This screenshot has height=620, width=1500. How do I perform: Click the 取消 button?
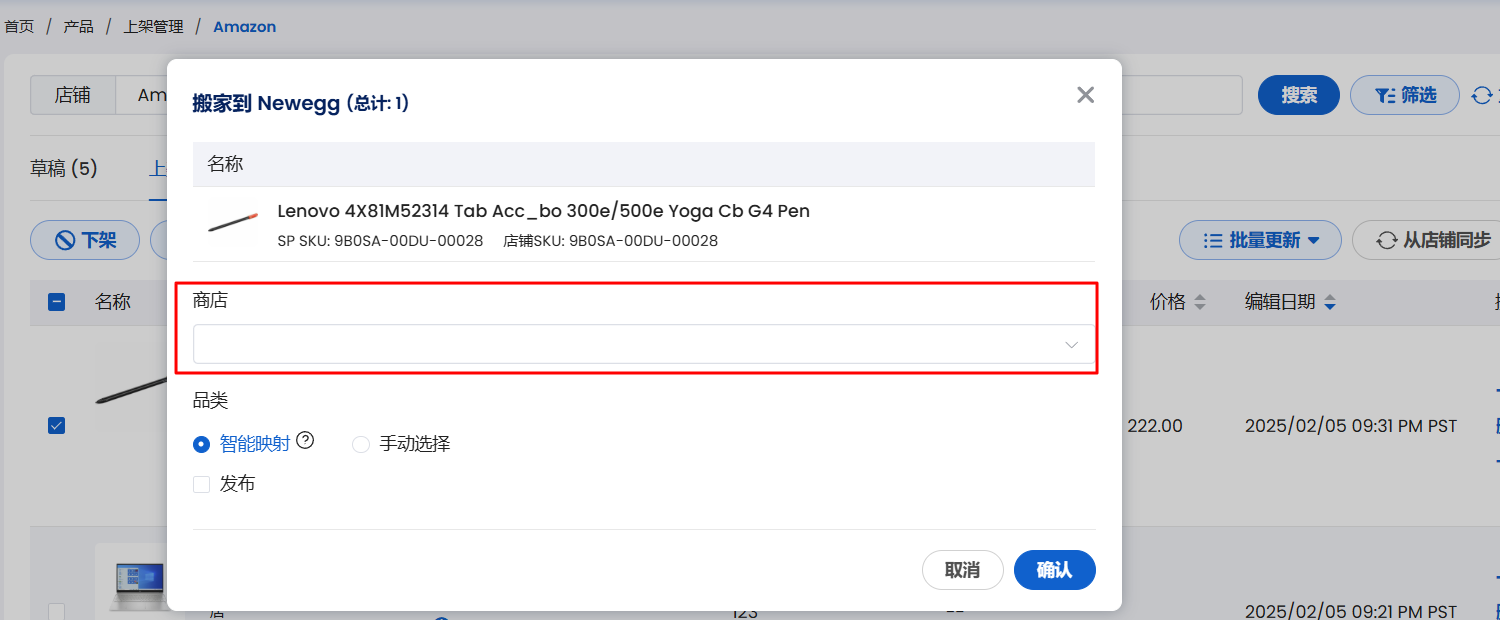click(x=962, y=570)
